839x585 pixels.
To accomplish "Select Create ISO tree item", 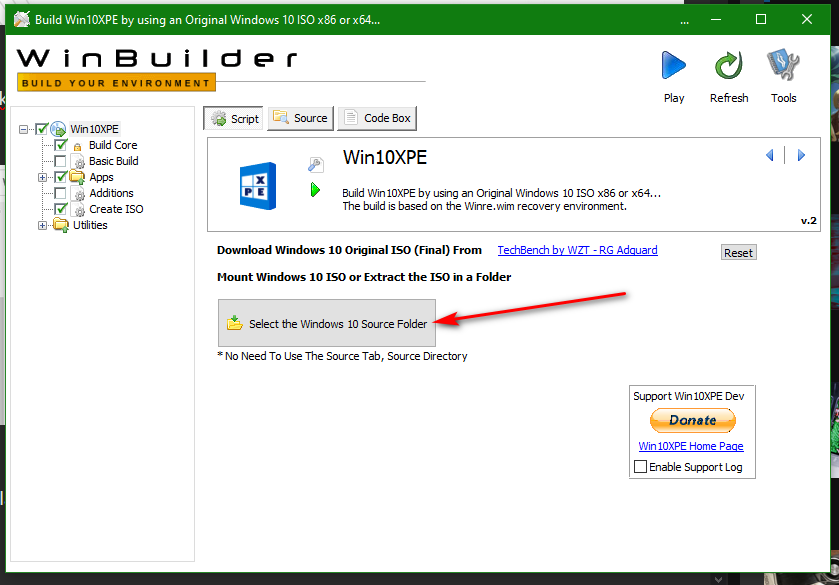I will [x=116, y=209].
